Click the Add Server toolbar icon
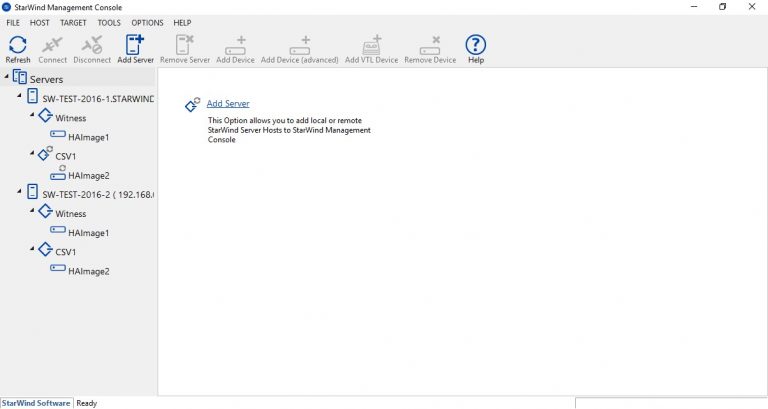 (x=135, y=46)
